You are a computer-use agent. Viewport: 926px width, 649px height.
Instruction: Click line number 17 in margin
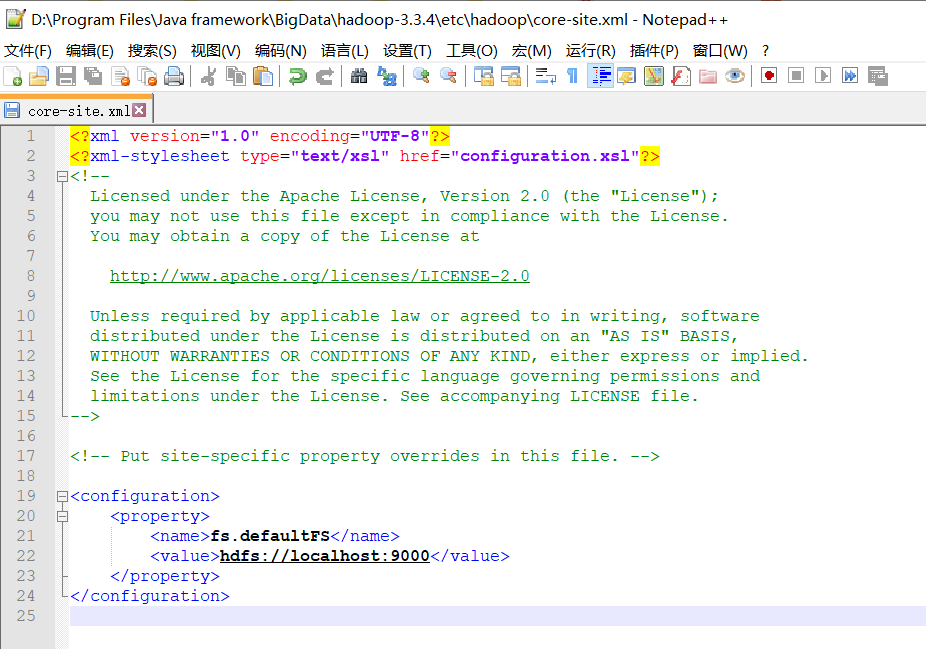[x=26, y=456]
